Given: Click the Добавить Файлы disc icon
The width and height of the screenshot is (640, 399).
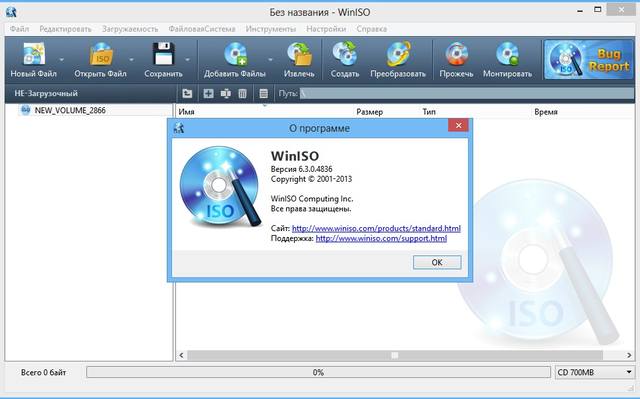Looking at the screenshot, I should (235, 54).
